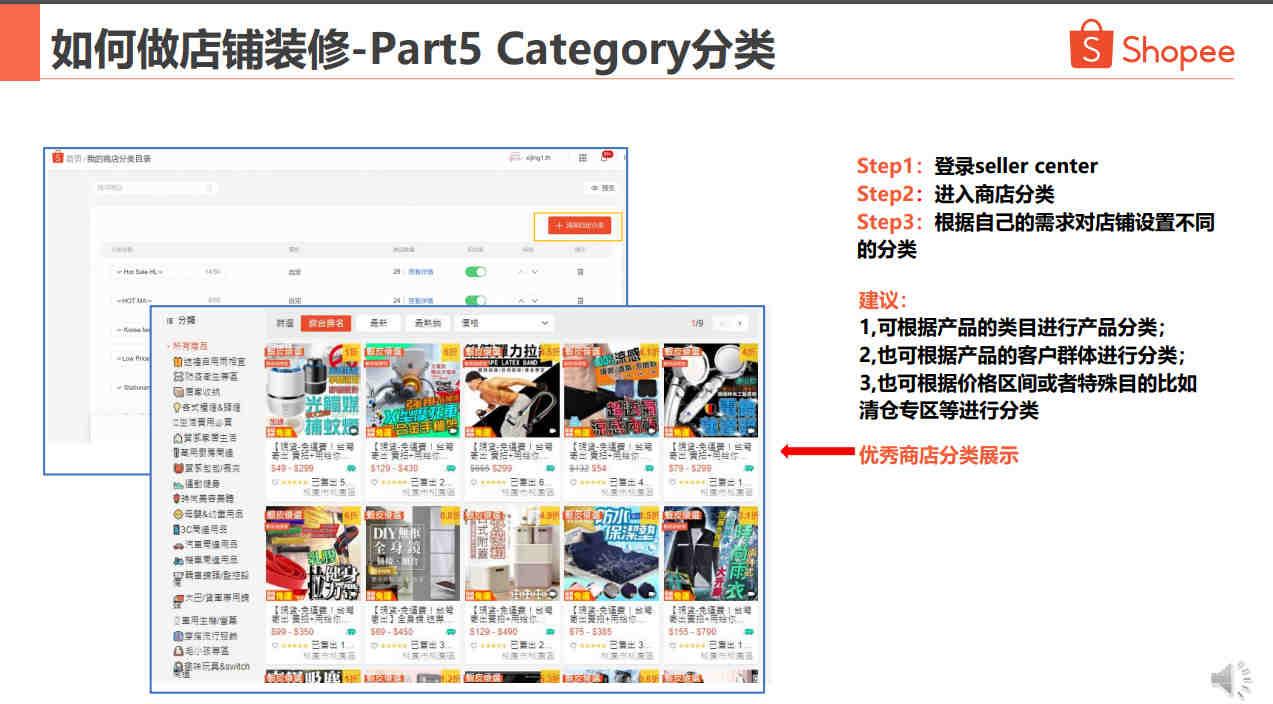Open the storage boxes product thumbnail
Image resolution: width=1273 pixels, height=704 pixels.
(511, 553)
